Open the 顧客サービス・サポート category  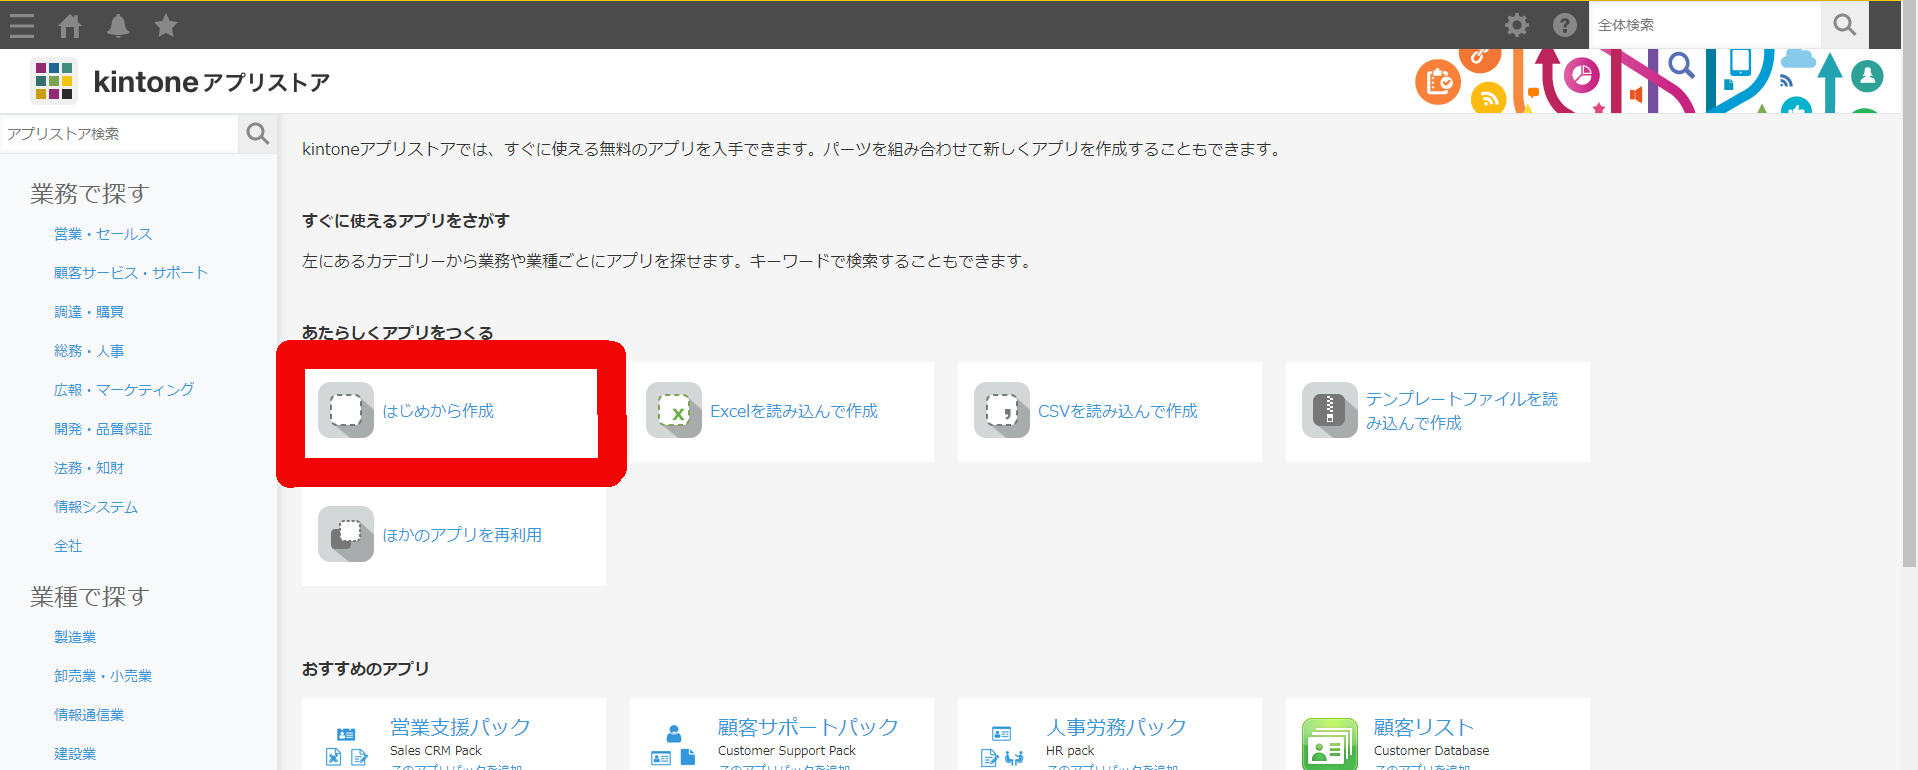click(x=131, y=273)
